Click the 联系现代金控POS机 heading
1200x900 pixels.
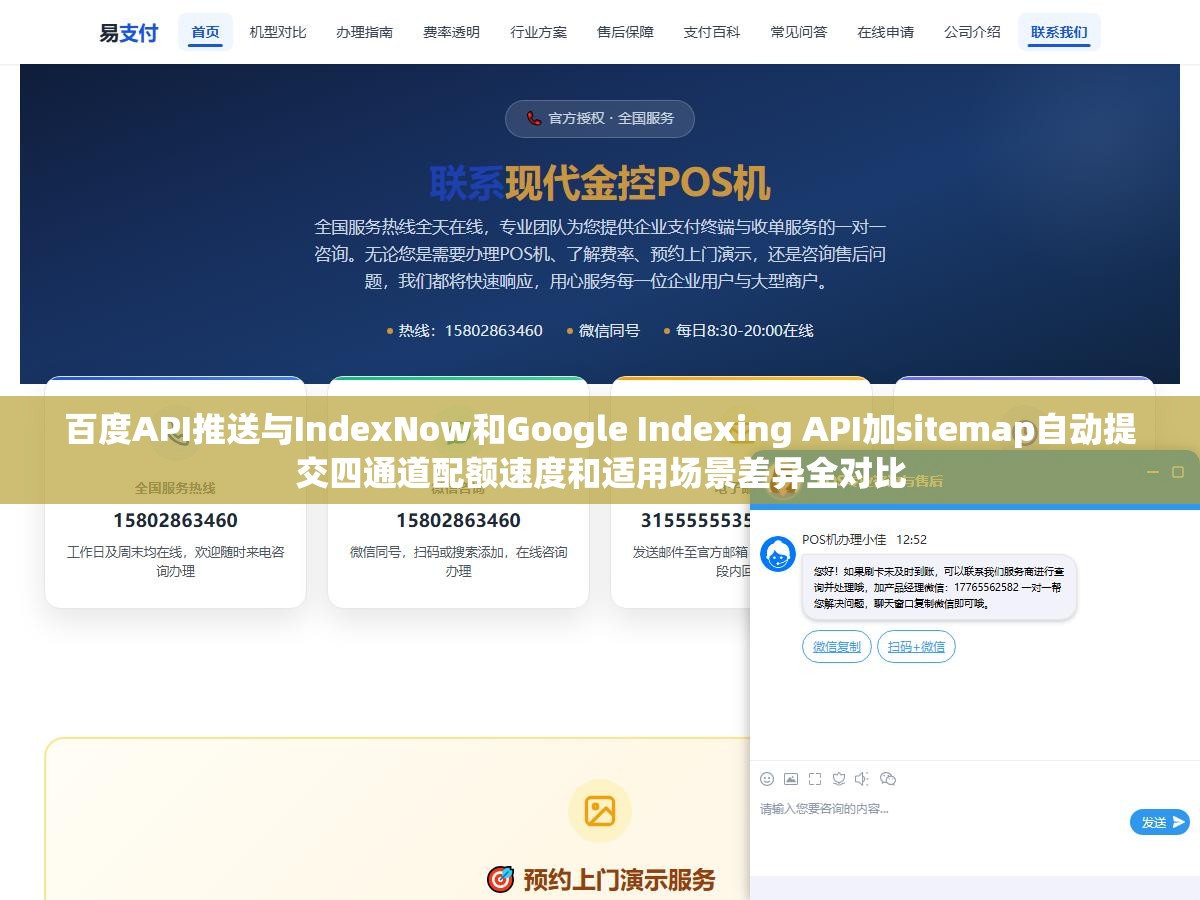point(600,183)
